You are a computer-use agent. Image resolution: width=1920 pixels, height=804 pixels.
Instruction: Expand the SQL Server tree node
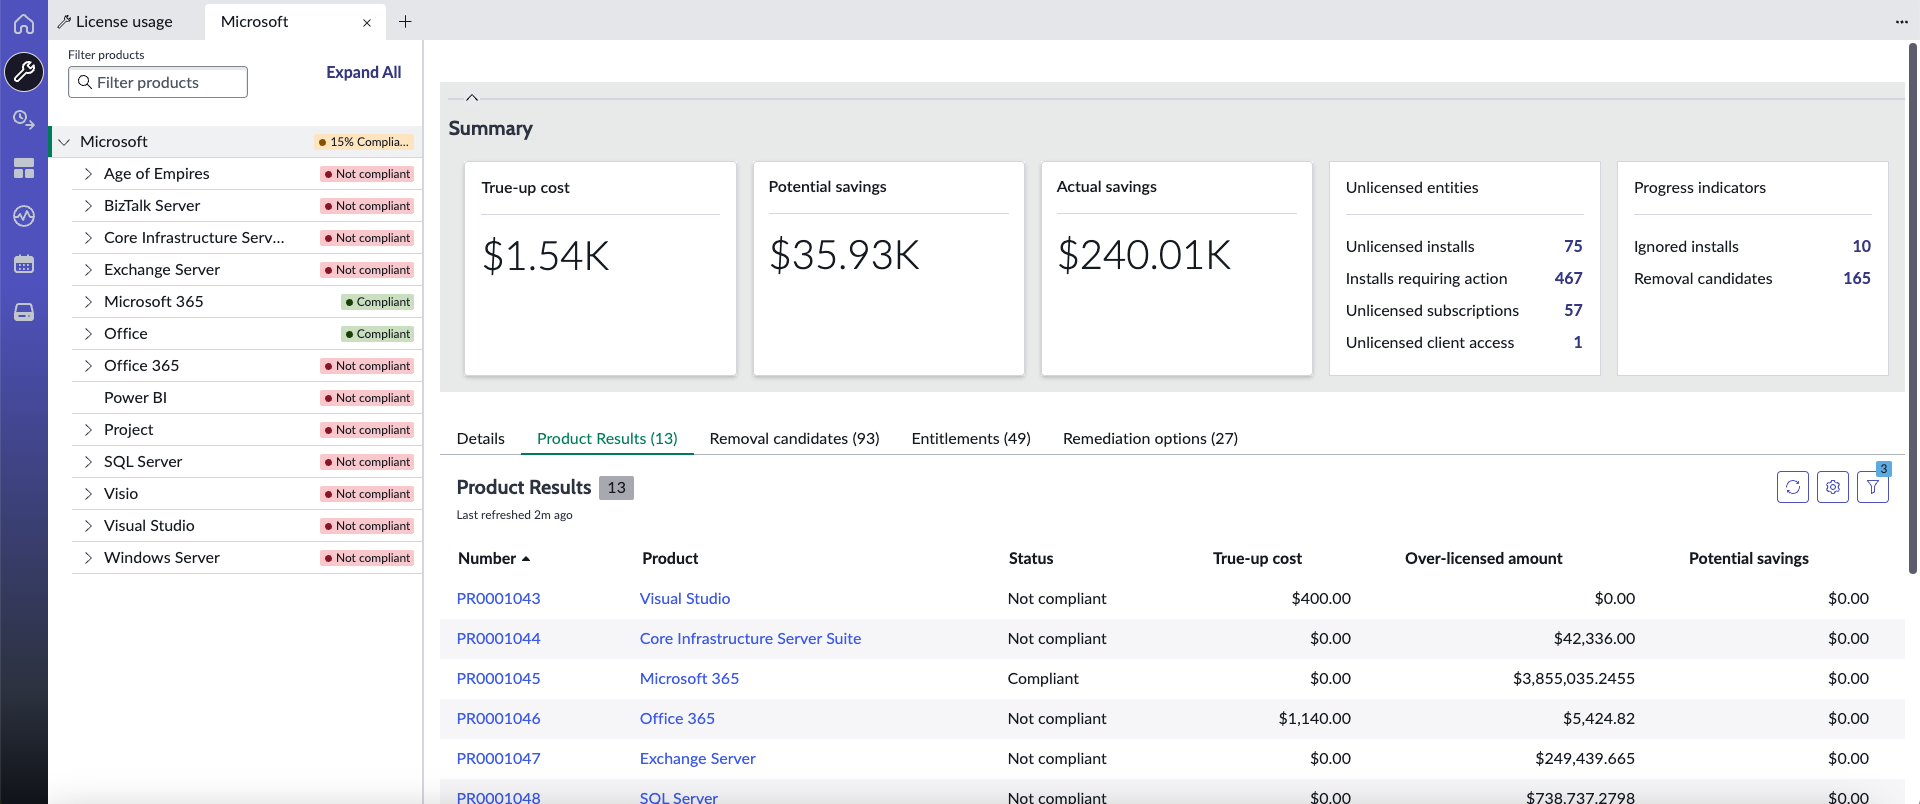point(88,462)
